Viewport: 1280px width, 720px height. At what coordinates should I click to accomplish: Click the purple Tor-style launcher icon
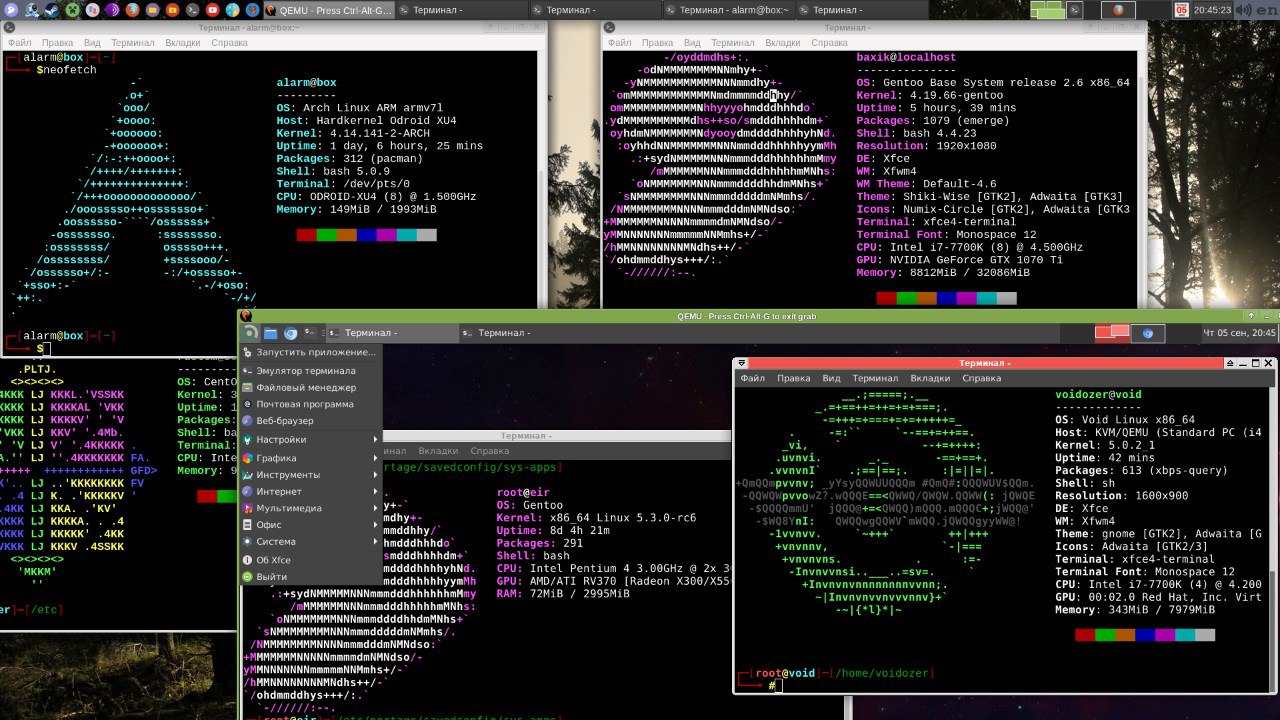point(112,10)
